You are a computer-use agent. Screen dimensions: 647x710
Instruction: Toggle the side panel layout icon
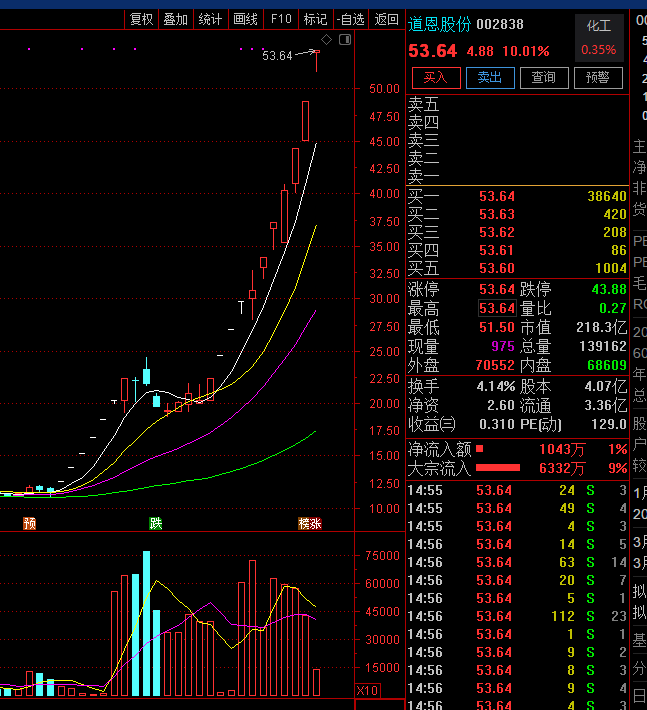(x=345, y=40)
